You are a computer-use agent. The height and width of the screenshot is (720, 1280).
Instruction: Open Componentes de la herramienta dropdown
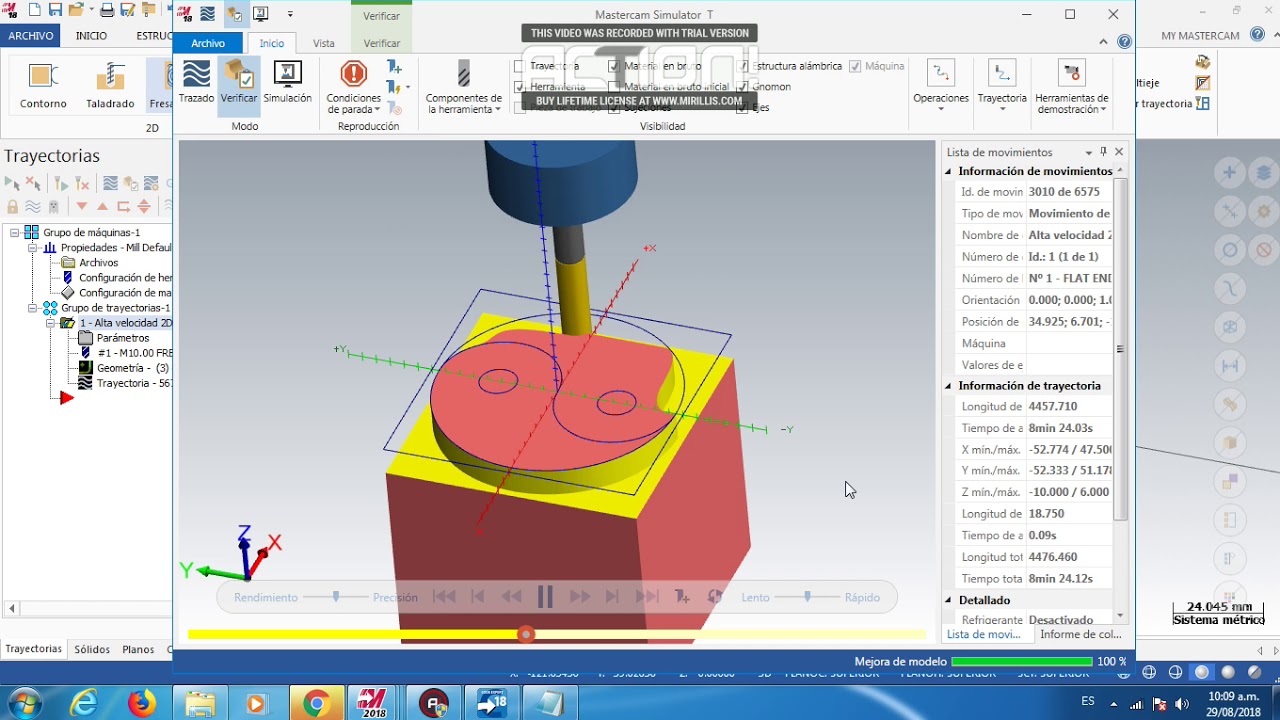463,88
